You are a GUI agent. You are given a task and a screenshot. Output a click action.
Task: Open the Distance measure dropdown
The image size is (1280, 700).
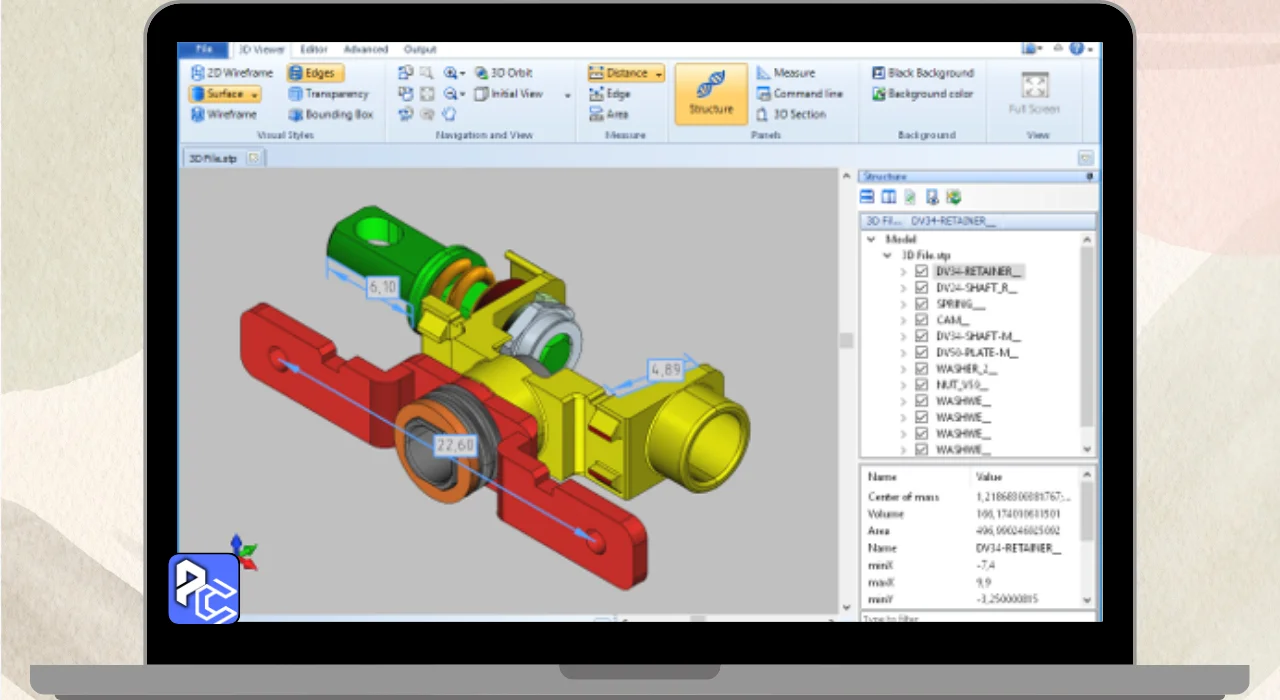pyautogui.click(x=657, y=73)
